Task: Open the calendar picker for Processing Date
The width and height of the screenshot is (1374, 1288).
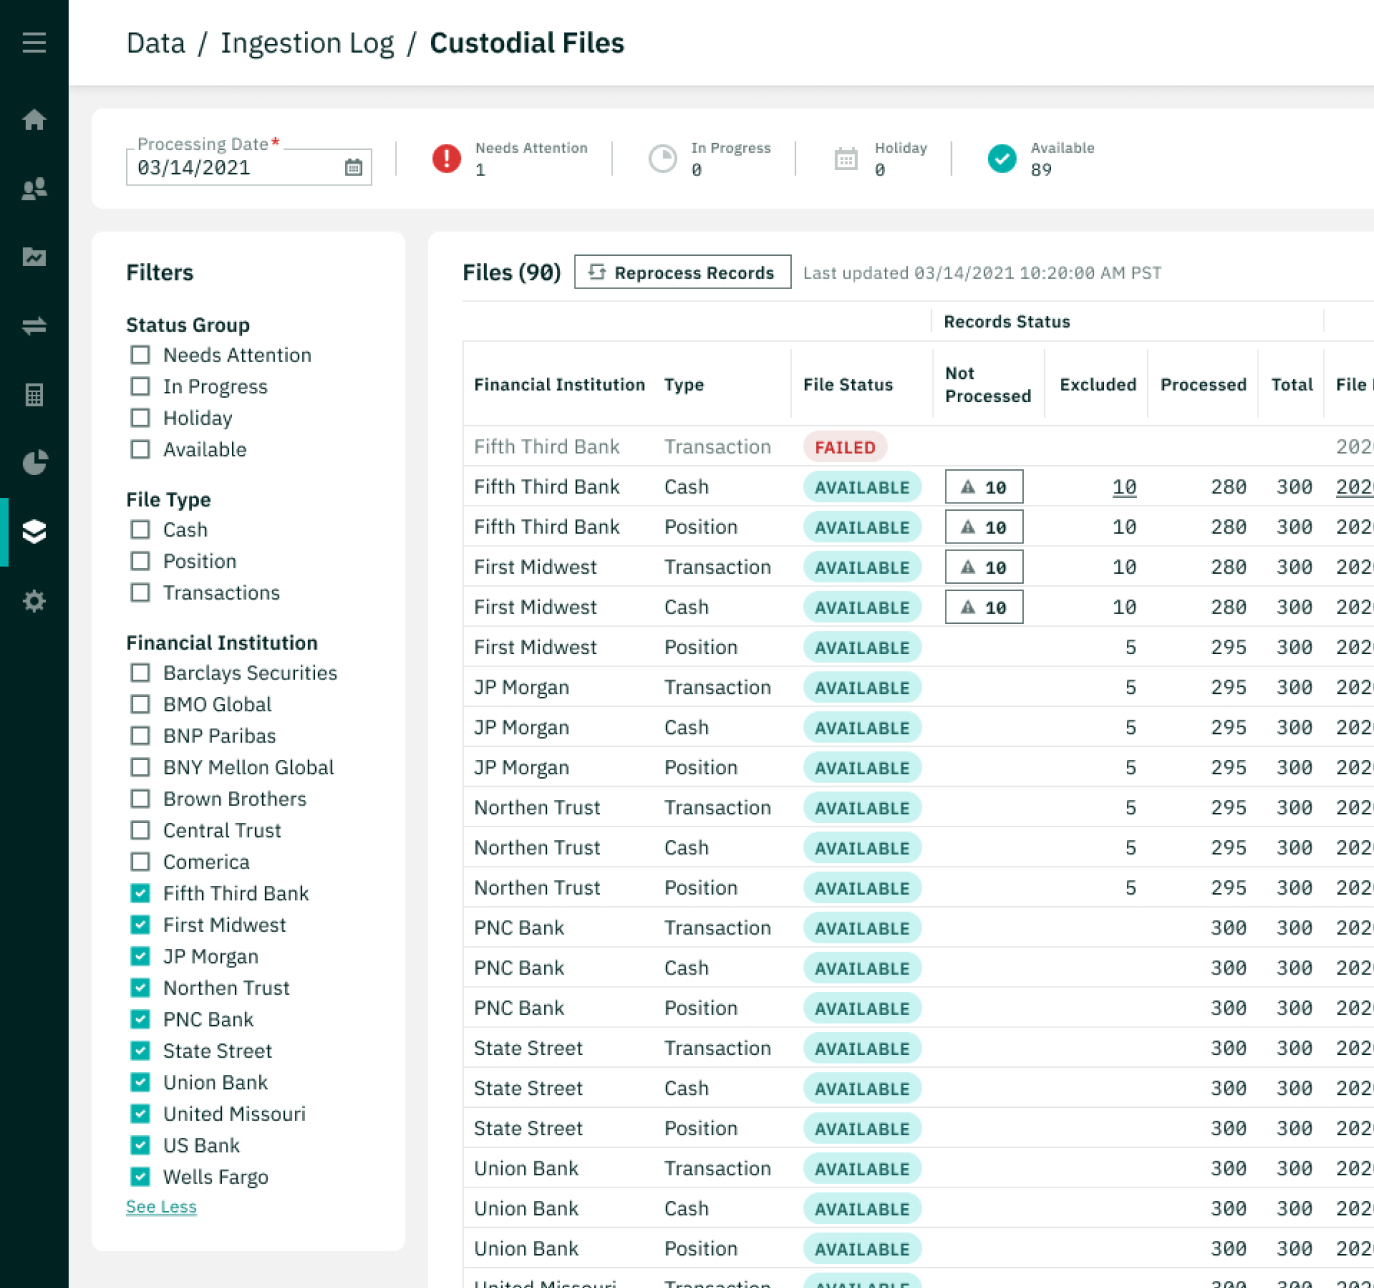Action: pos(352,167)
